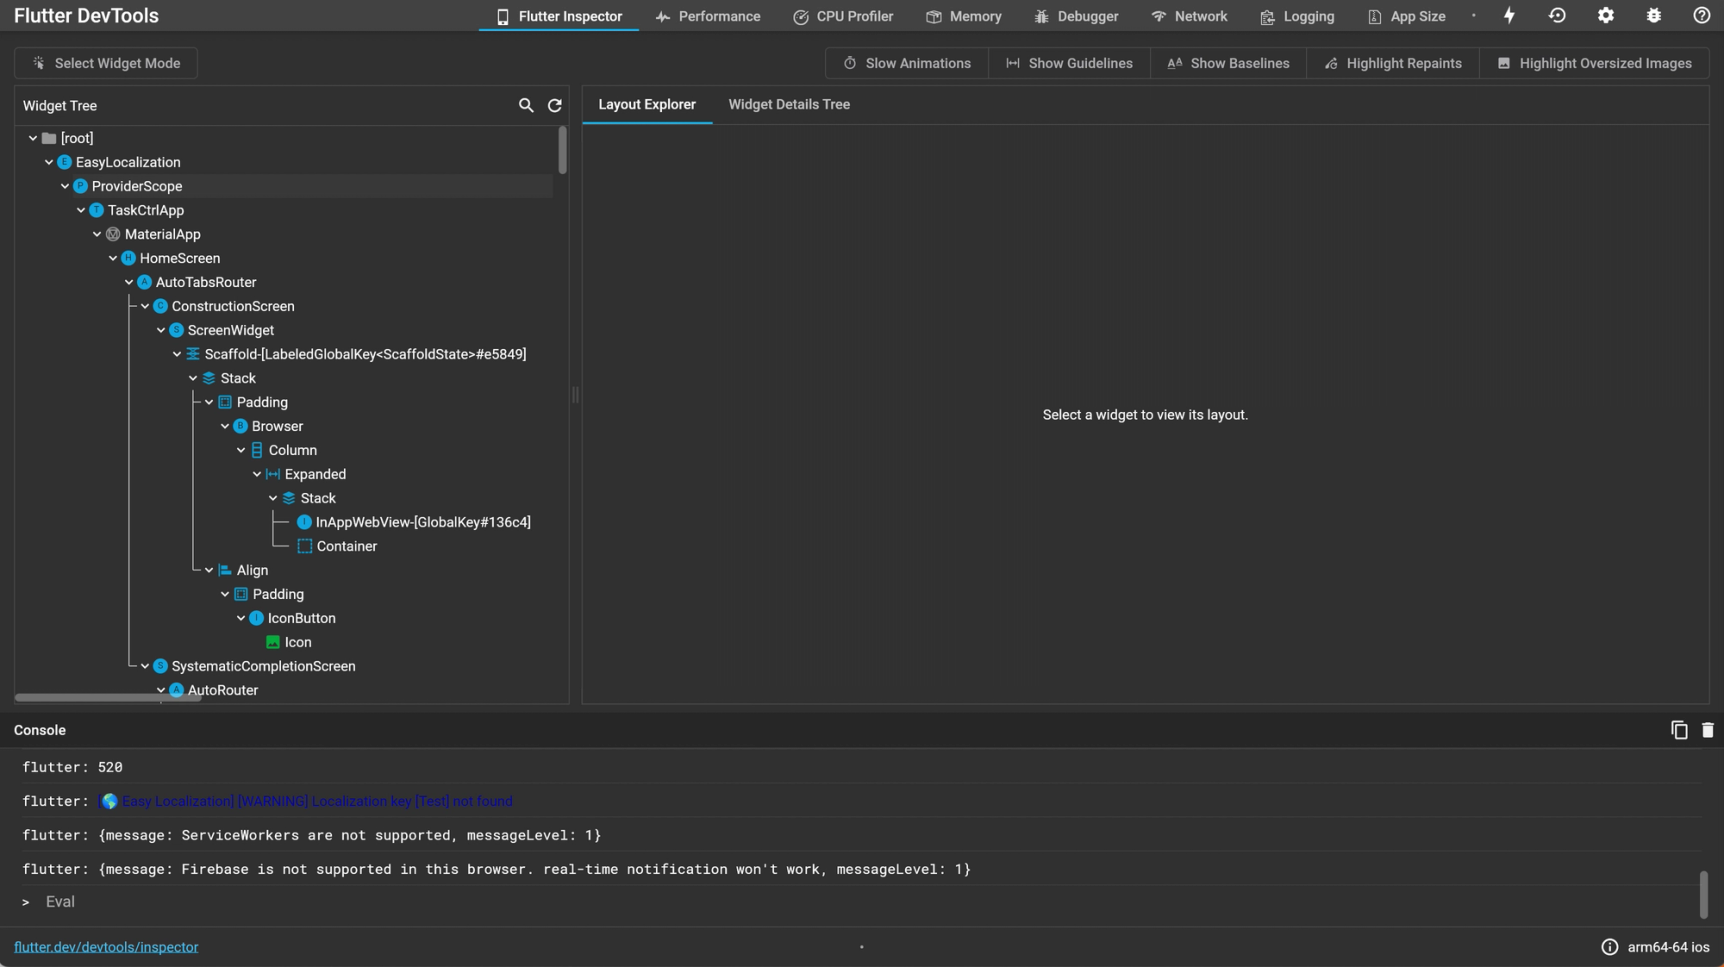This screenshot has height=967, width=1724.
Task: Open the App Size tab
Action: (x=1406, y=16)
